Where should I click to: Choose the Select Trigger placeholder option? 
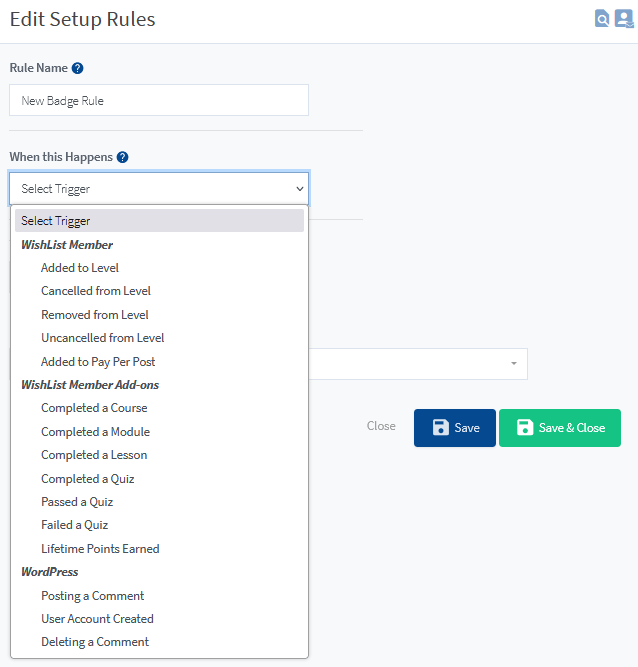click(160, 221)
